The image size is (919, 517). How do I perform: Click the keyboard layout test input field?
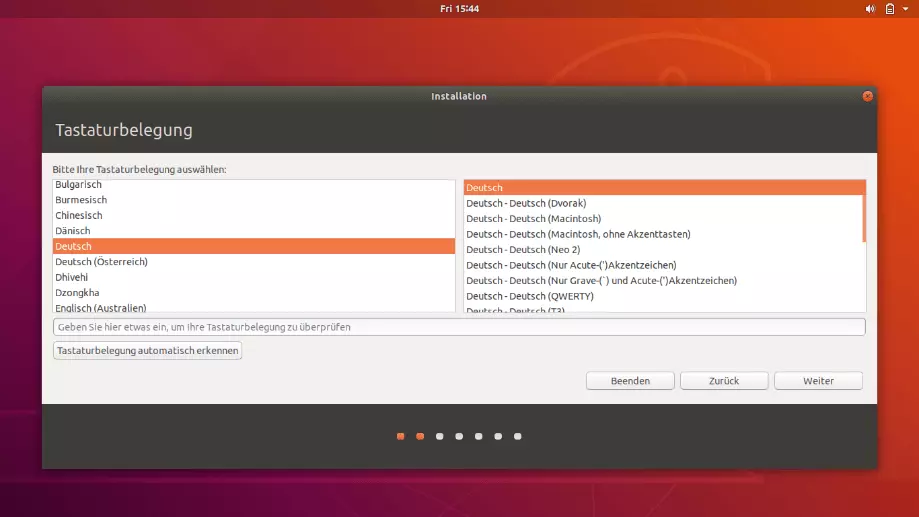pyautogui.click(x=459, y=327)
